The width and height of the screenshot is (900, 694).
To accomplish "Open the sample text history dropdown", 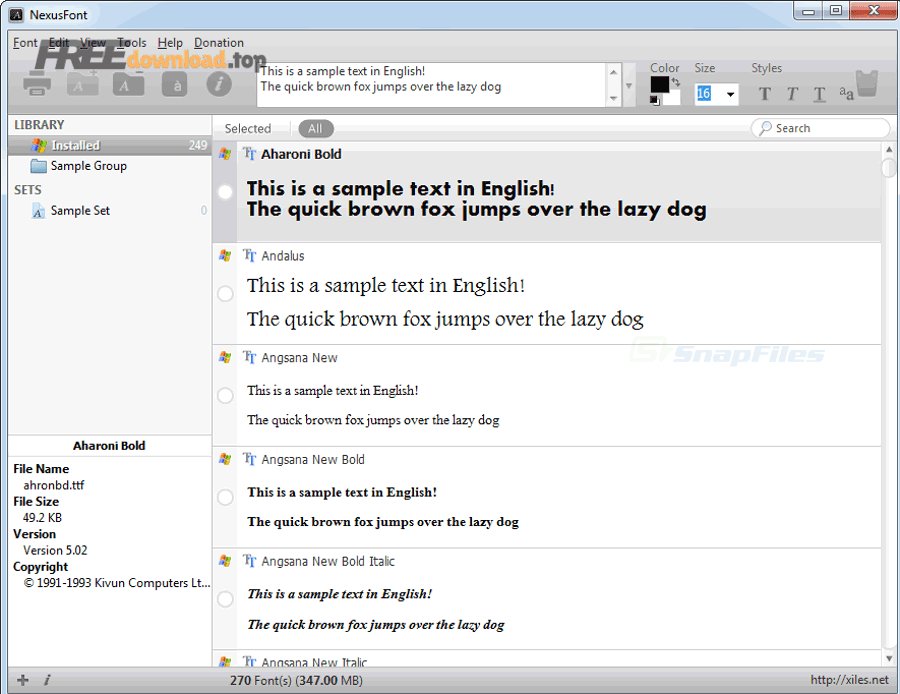I will 629,86.
